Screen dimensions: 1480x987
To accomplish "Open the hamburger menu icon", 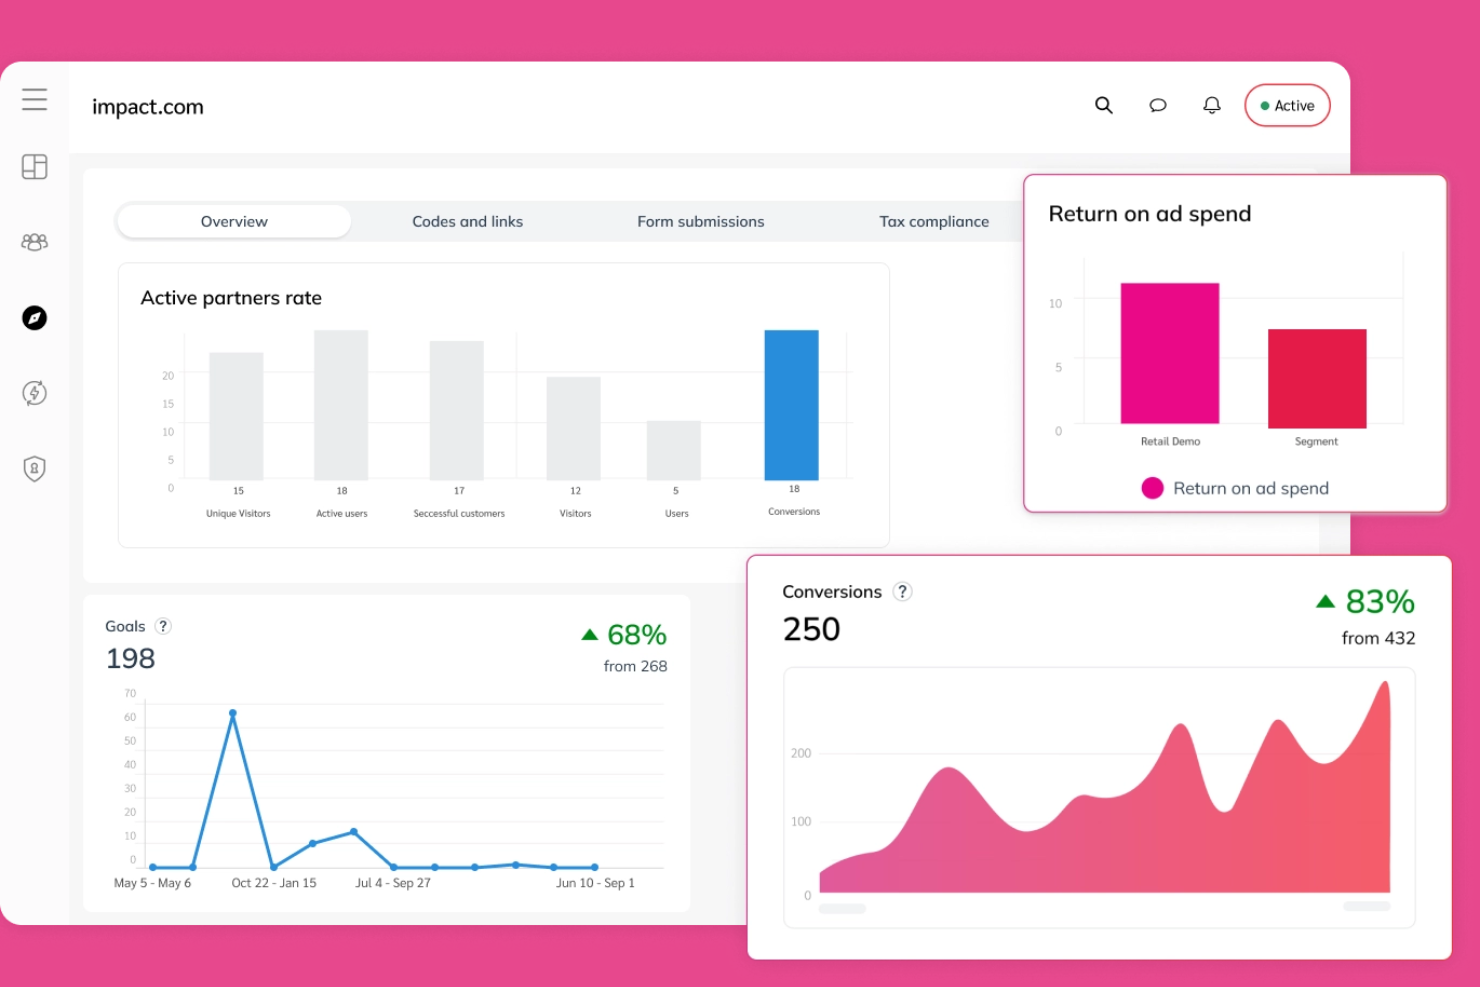I will (35, 99).
